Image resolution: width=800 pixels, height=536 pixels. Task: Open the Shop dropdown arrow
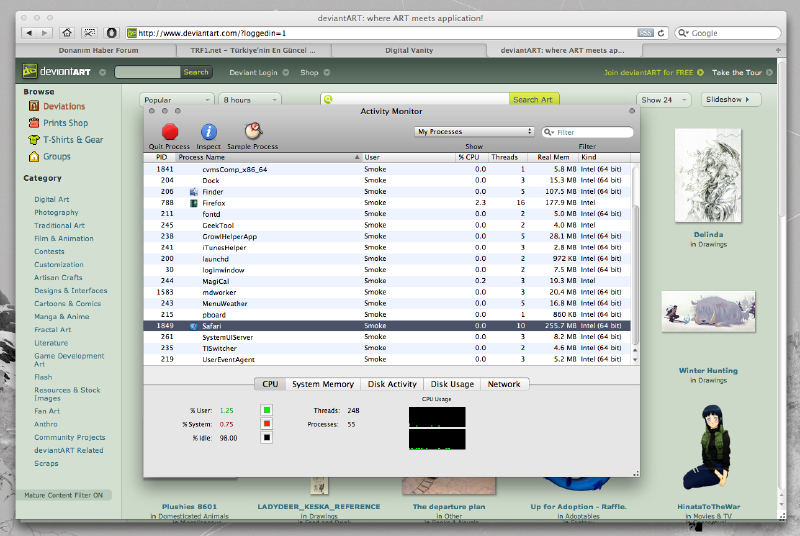tap(327, 72)
